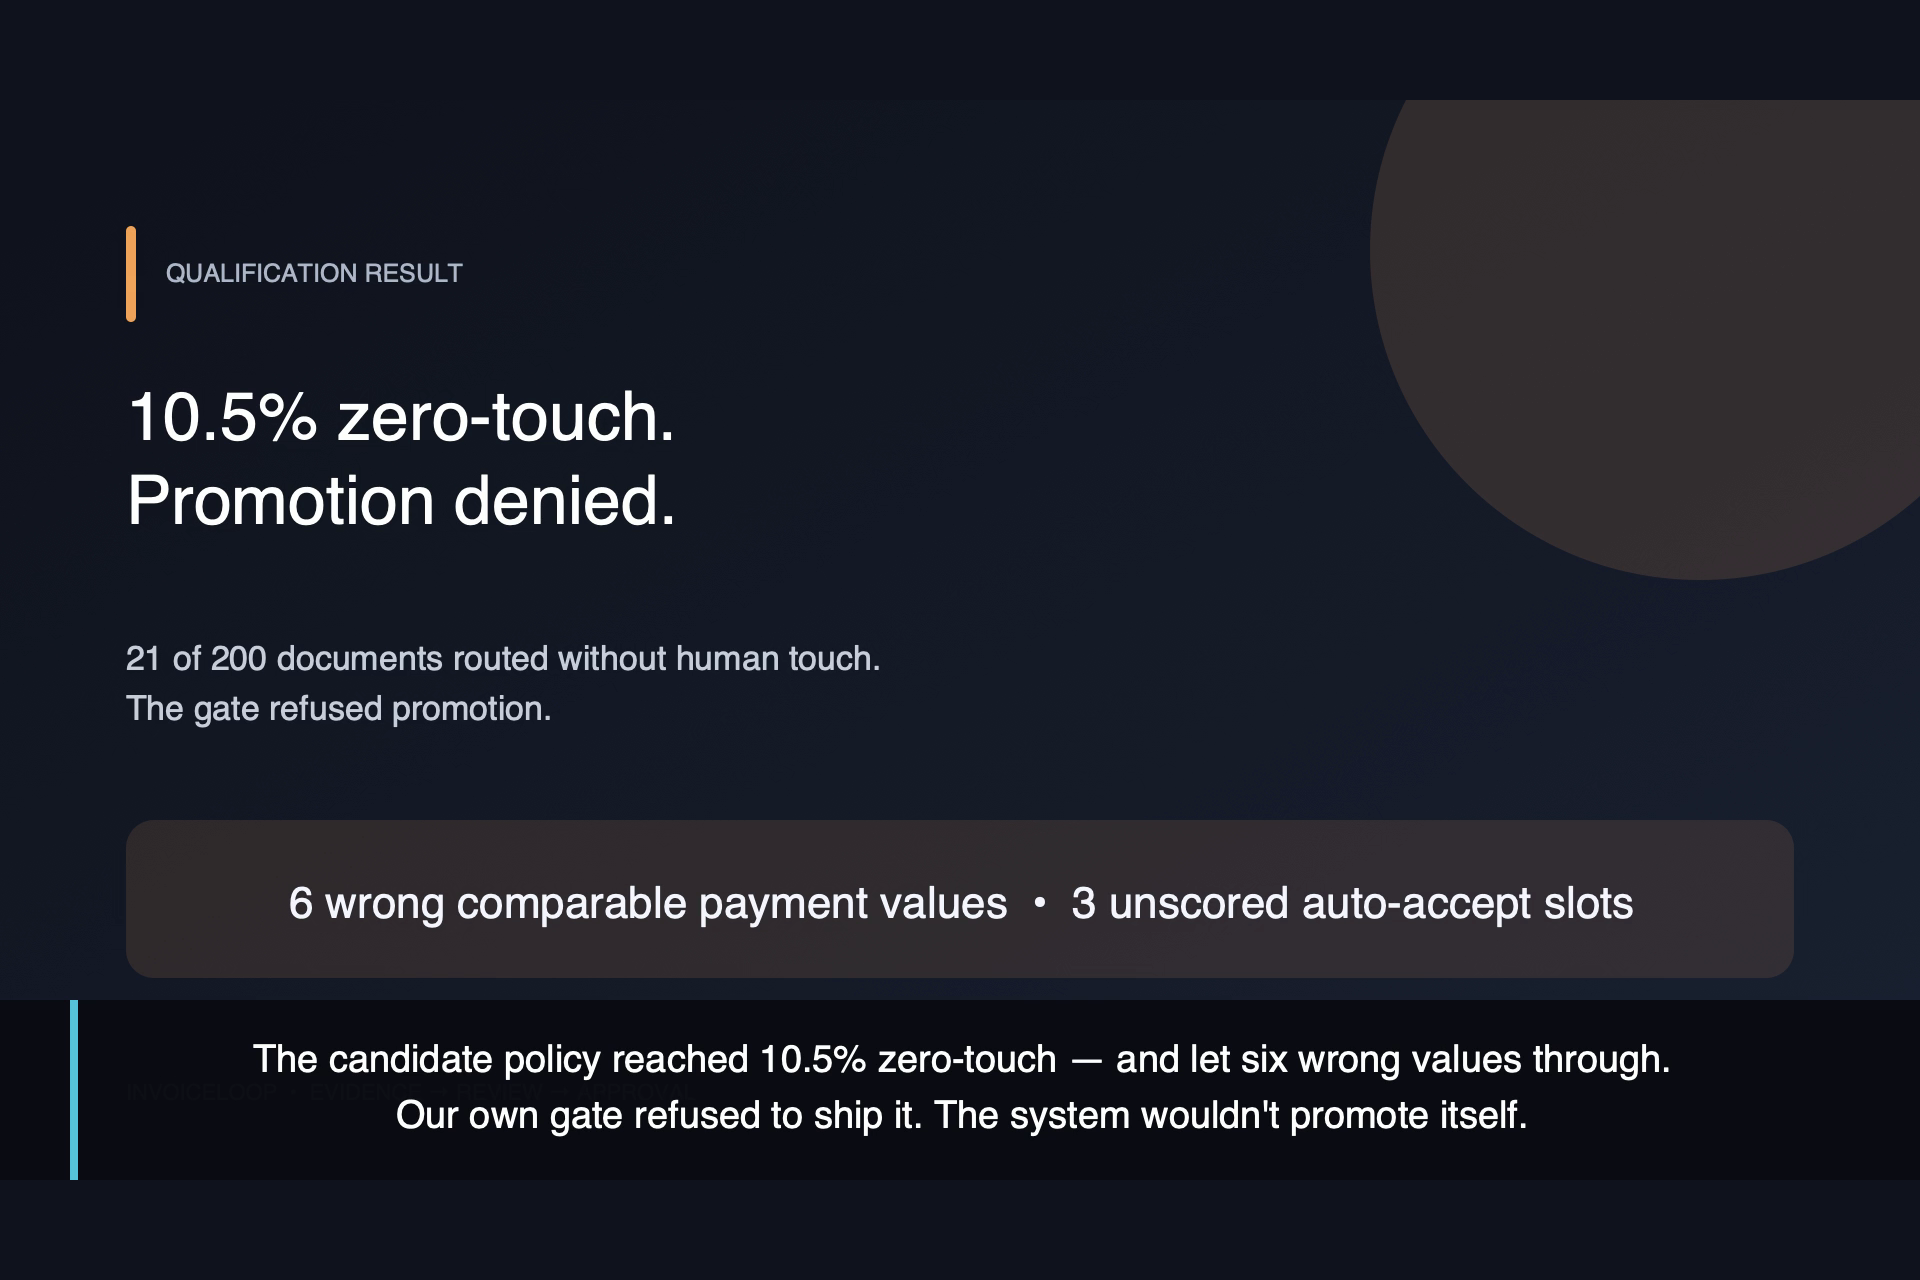The width and height of the screenshot is (1920, 1280).
Task: Select the QUALIFICATION RESULT label
Action: 314,274
